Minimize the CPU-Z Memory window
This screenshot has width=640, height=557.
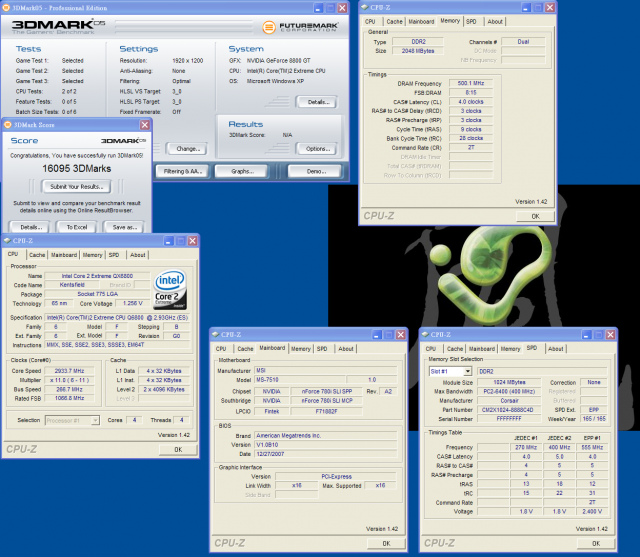tap(526, 7)
